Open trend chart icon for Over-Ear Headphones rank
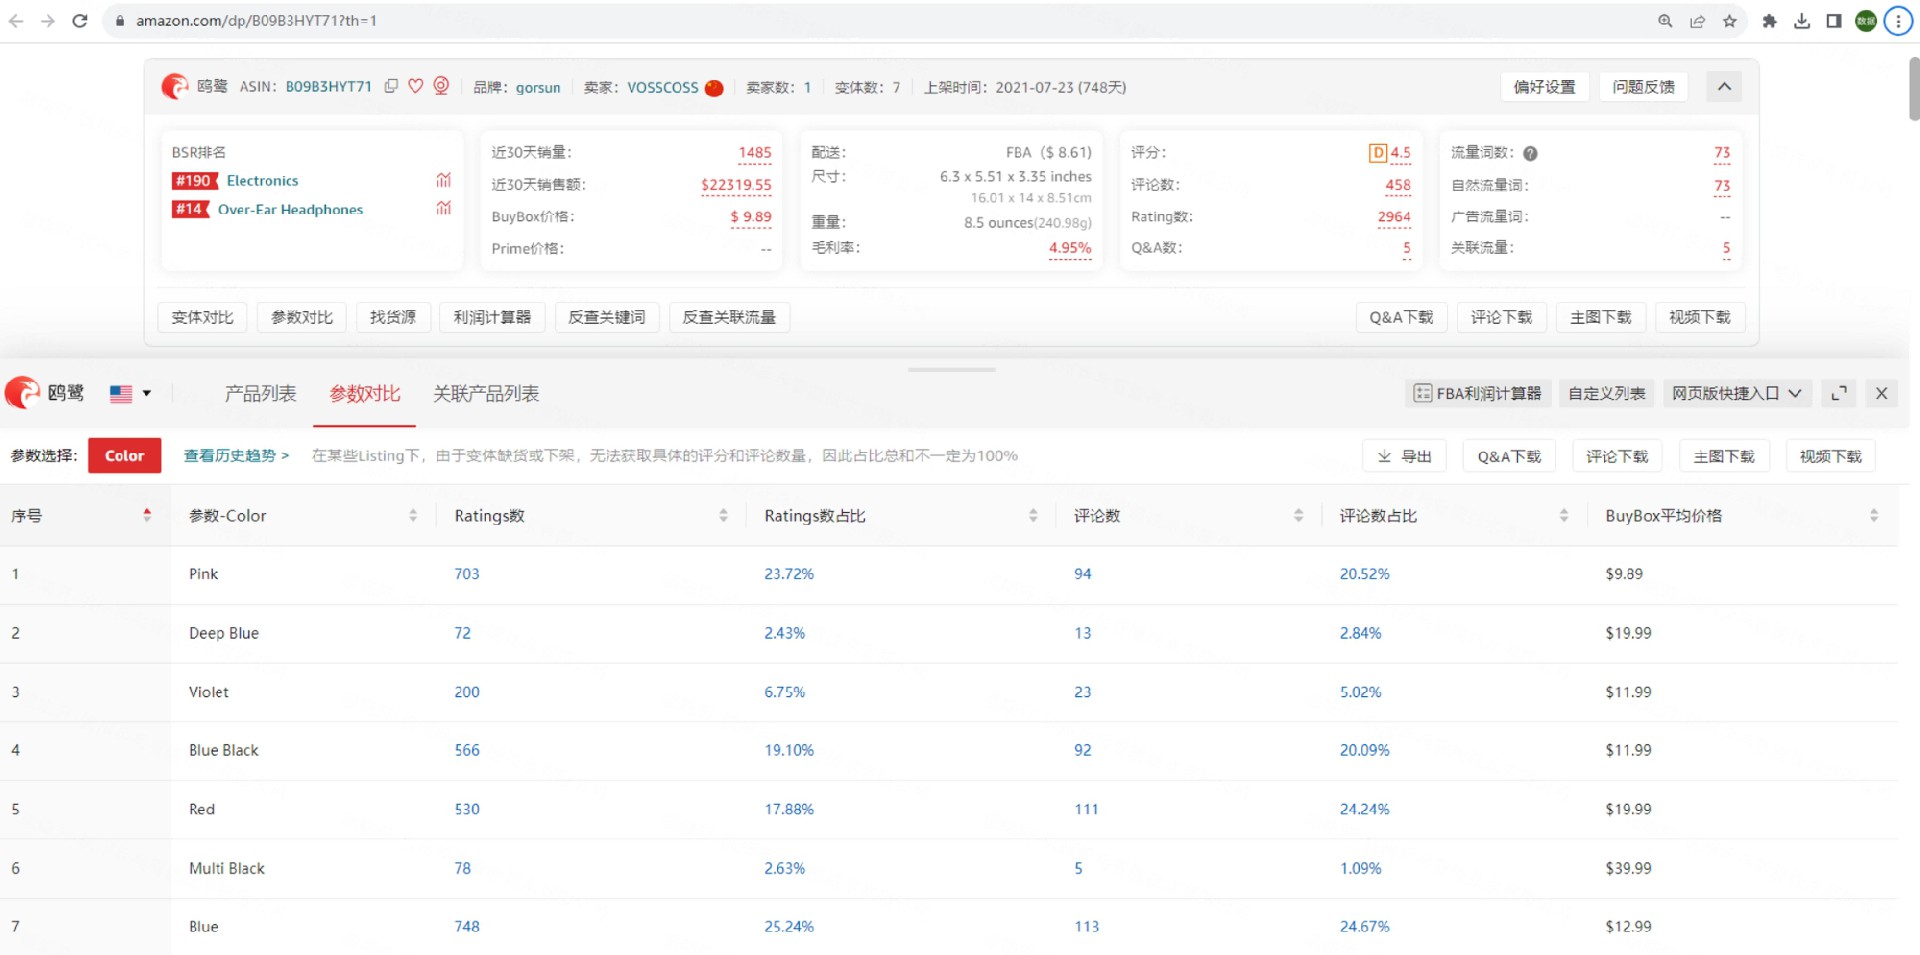1920x955 pixels. [x=444, y=208]
